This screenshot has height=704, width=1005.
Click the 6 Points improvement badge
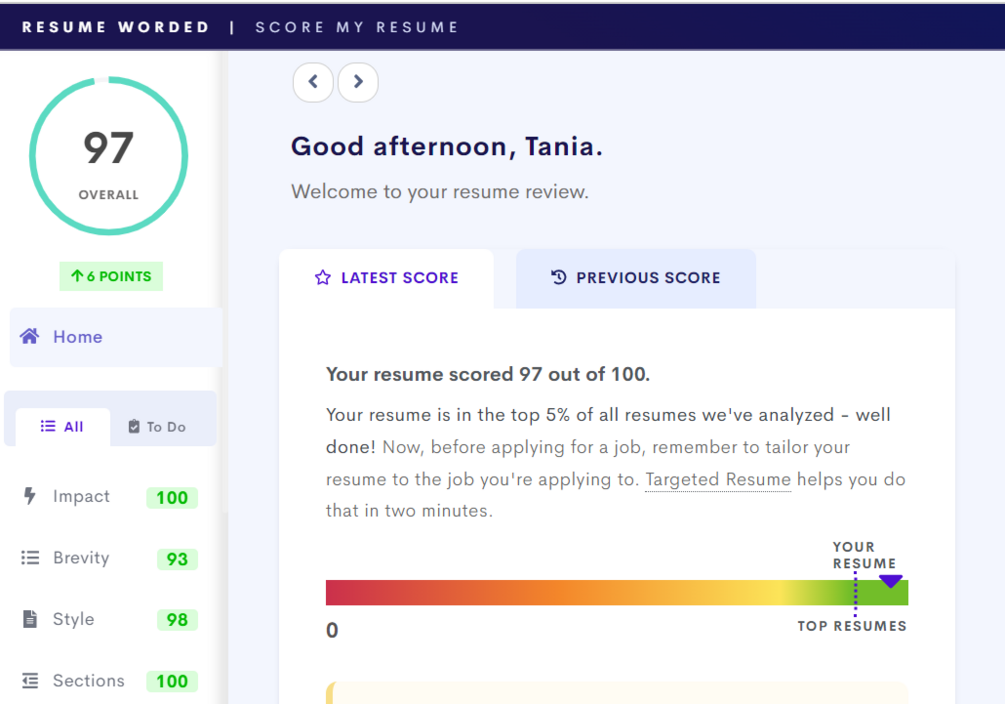[x=111, y=276]
